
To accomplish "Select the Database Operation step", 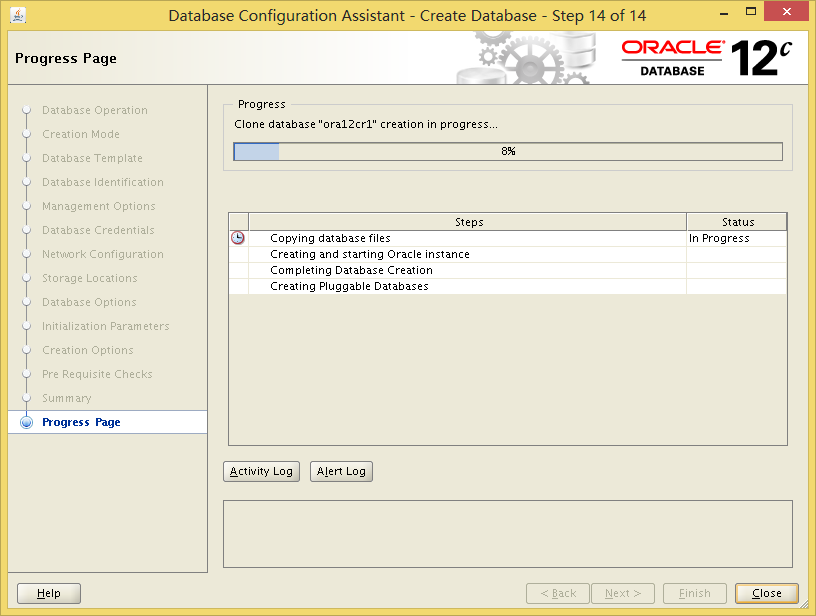I will point(94,110).
